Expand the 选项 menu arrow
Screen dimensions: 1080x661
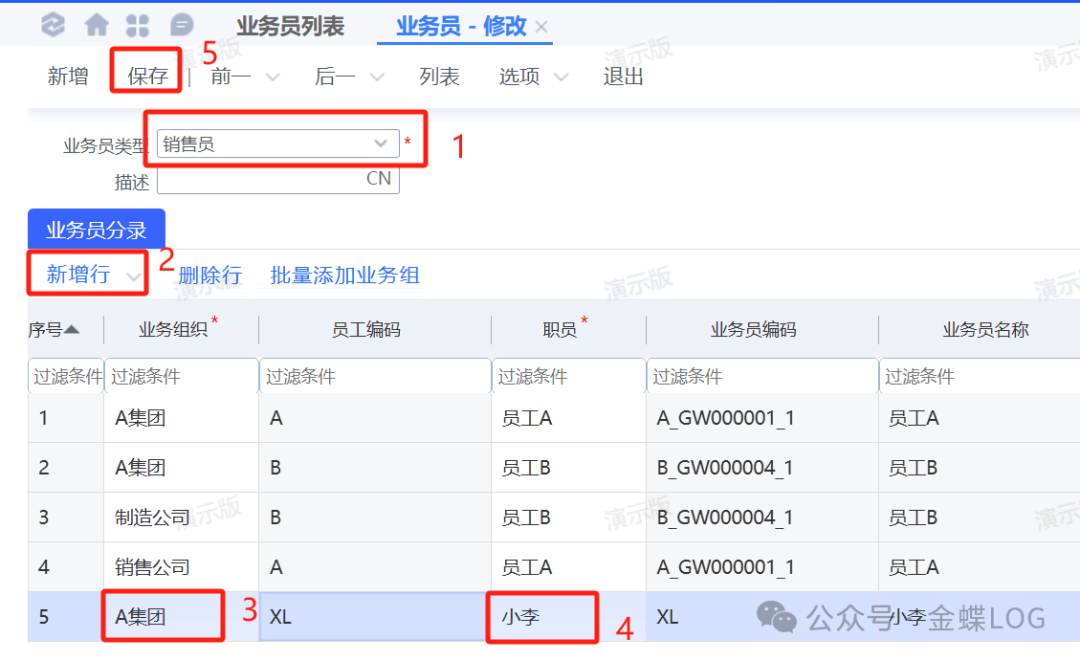(561, 77)
